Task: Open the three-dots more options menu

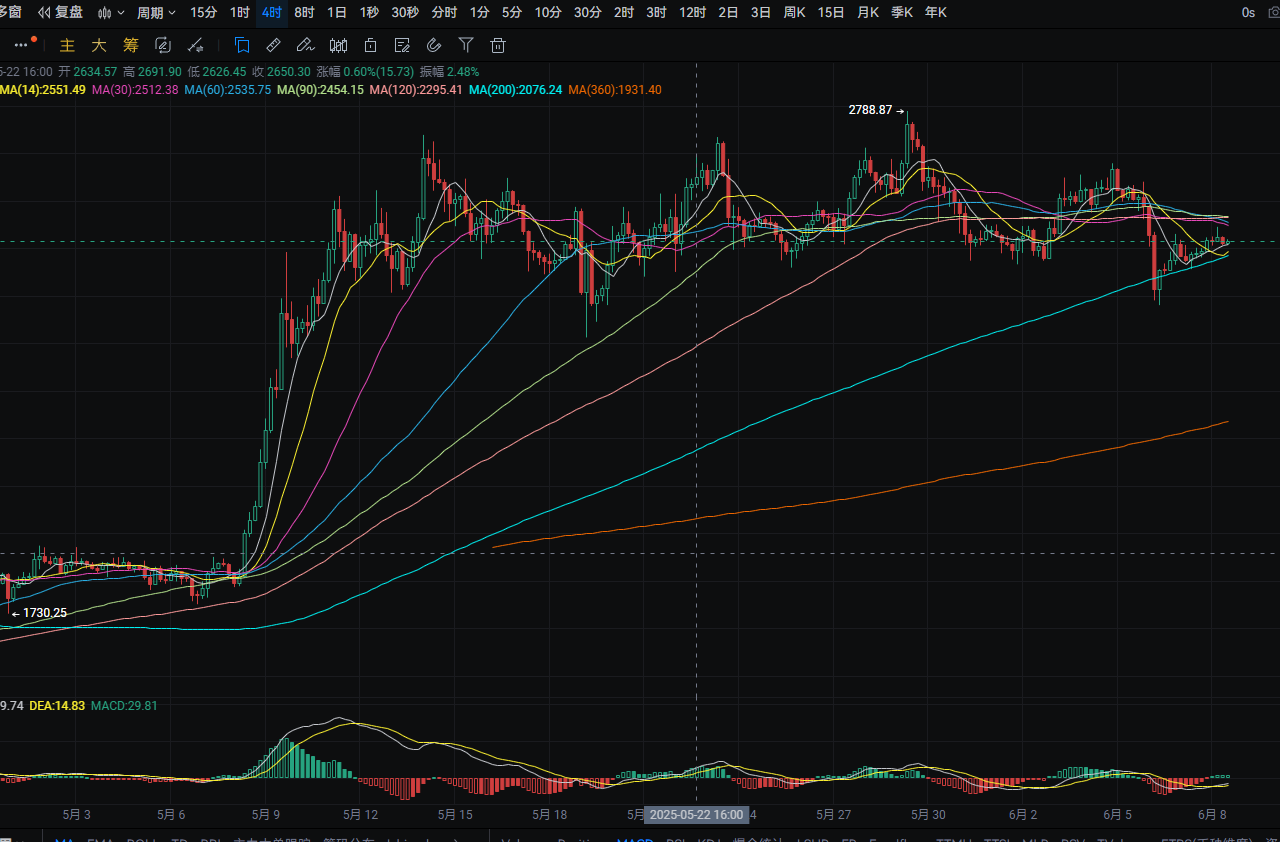Action: tap(22, 45)
